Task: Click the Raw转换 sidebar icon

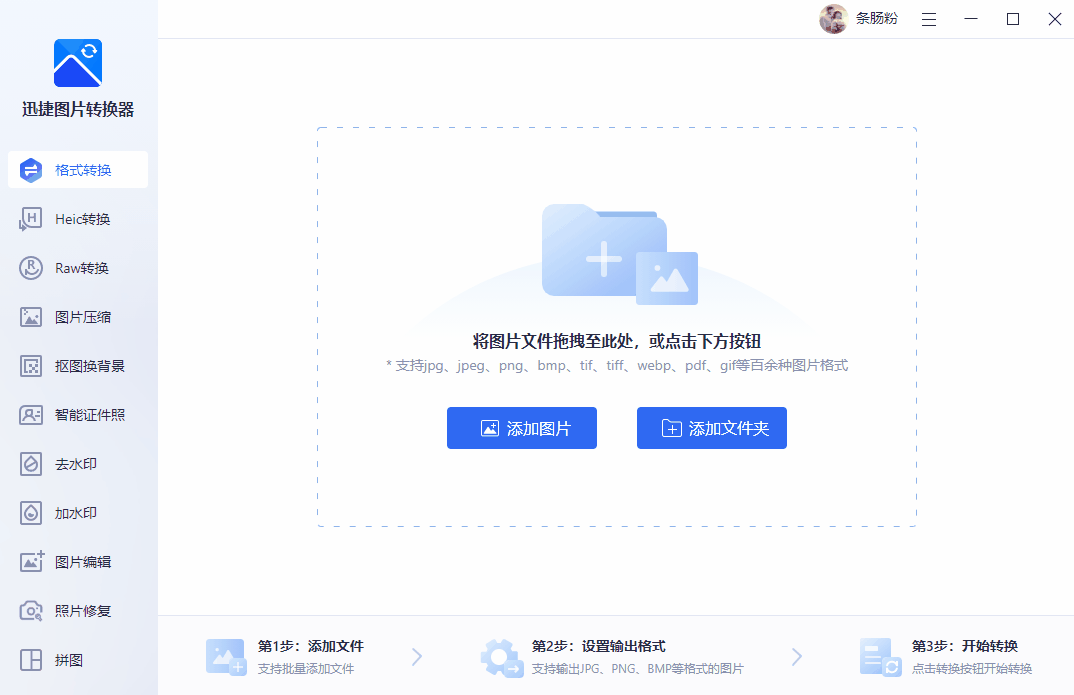Action: point(31,268)
